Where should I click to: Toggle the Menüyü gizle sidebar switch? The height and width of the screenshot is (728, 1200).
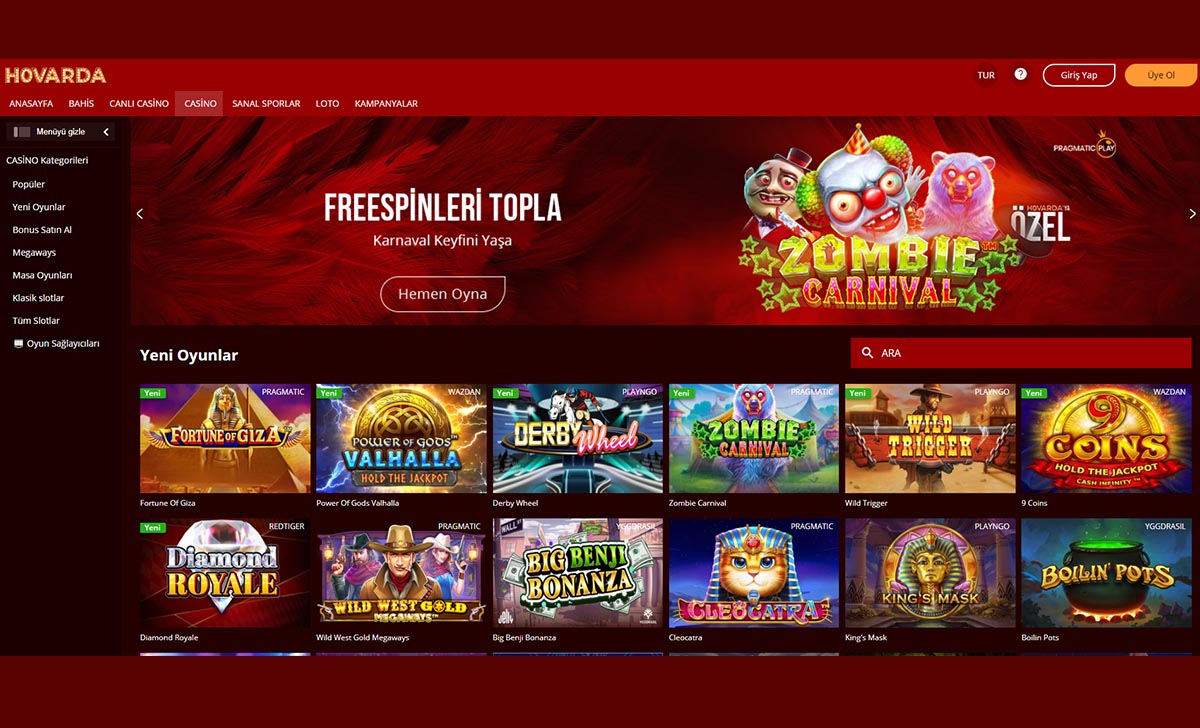(x=22, y=132)
